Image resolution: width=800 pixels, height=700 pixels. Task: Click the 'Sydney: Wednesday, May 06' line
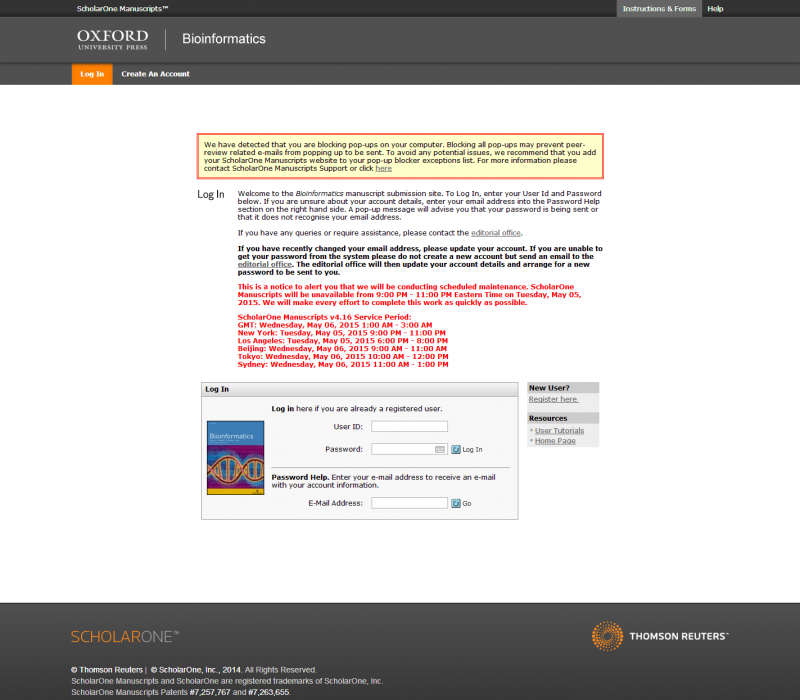(x=343, y=365)
